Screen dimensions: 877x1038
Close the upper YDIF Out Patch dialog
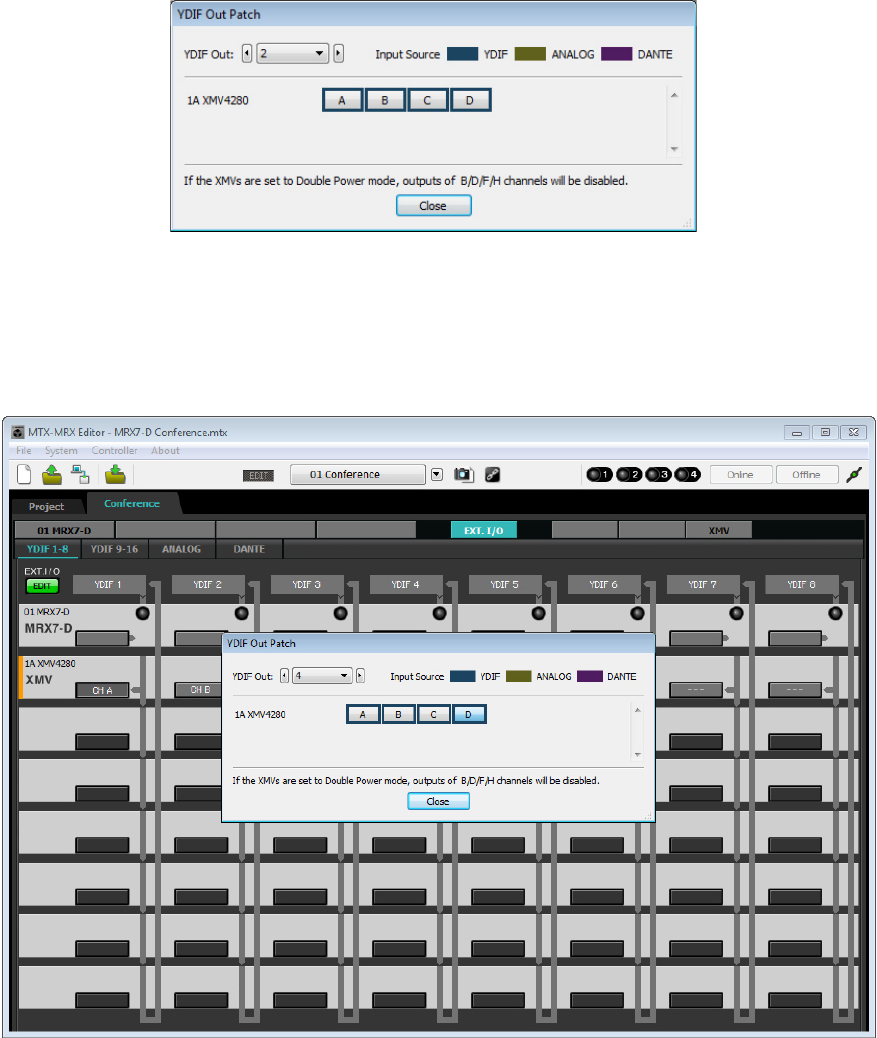[x=434, y=206]
